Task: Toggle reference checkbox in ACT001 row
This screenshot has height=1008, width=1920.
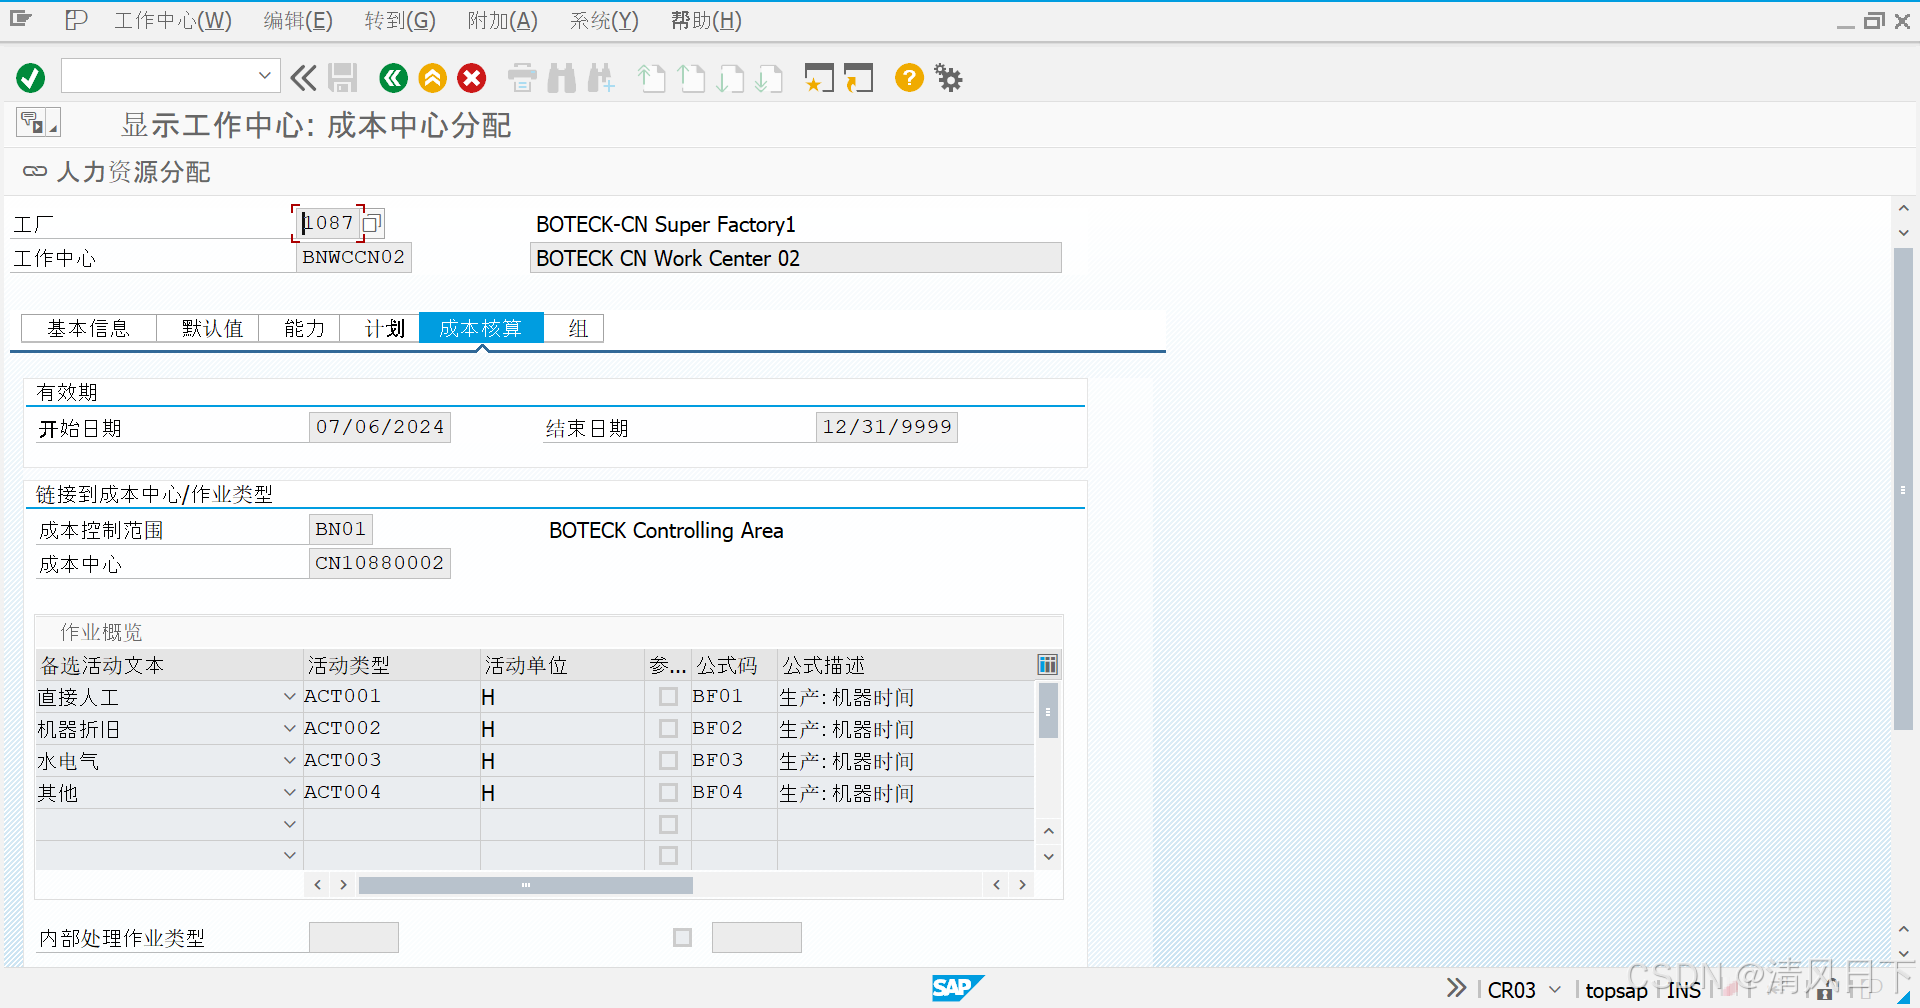Action: tap(668, 697)
